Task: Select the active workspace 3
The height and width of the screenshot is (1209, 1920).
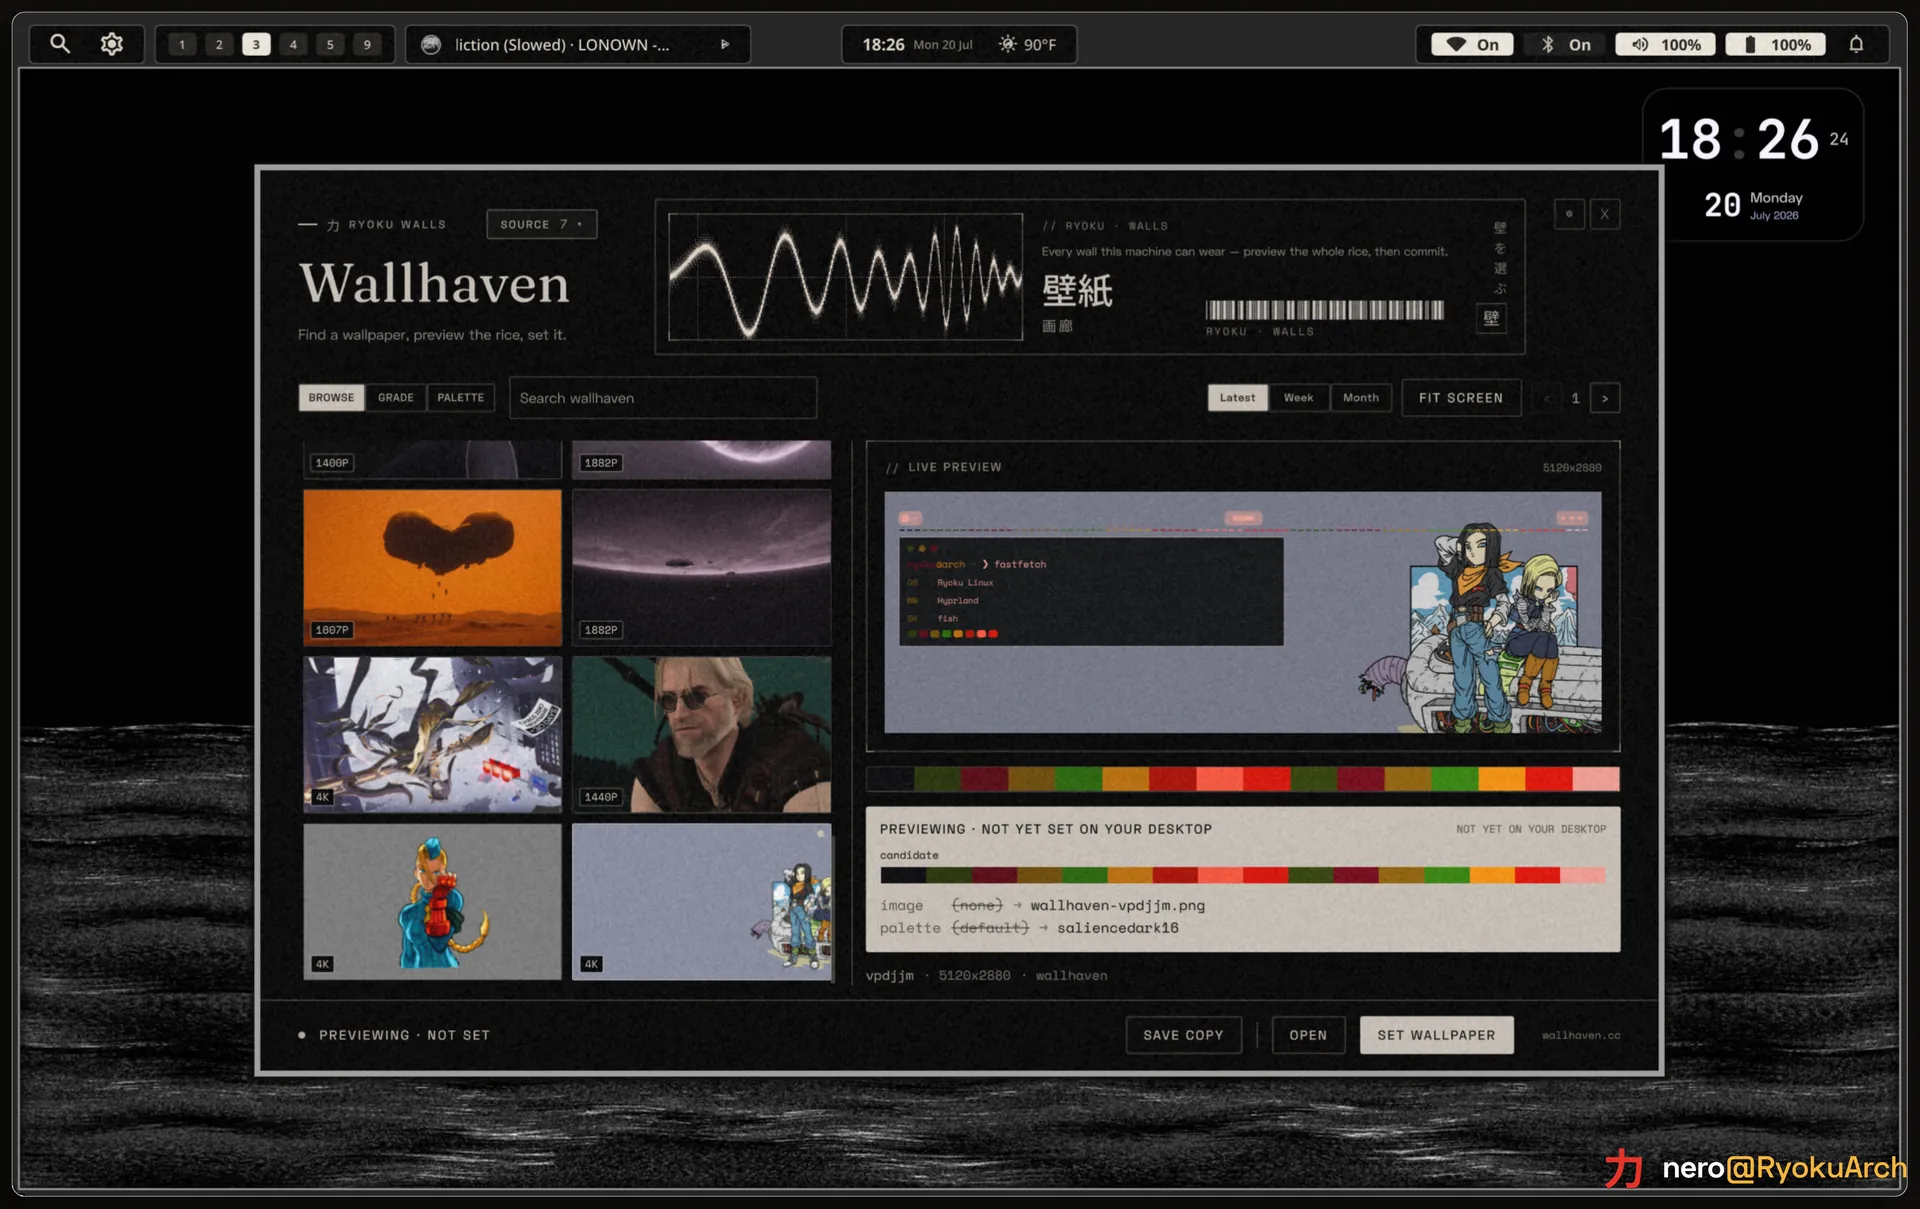Action: (256, 45)
